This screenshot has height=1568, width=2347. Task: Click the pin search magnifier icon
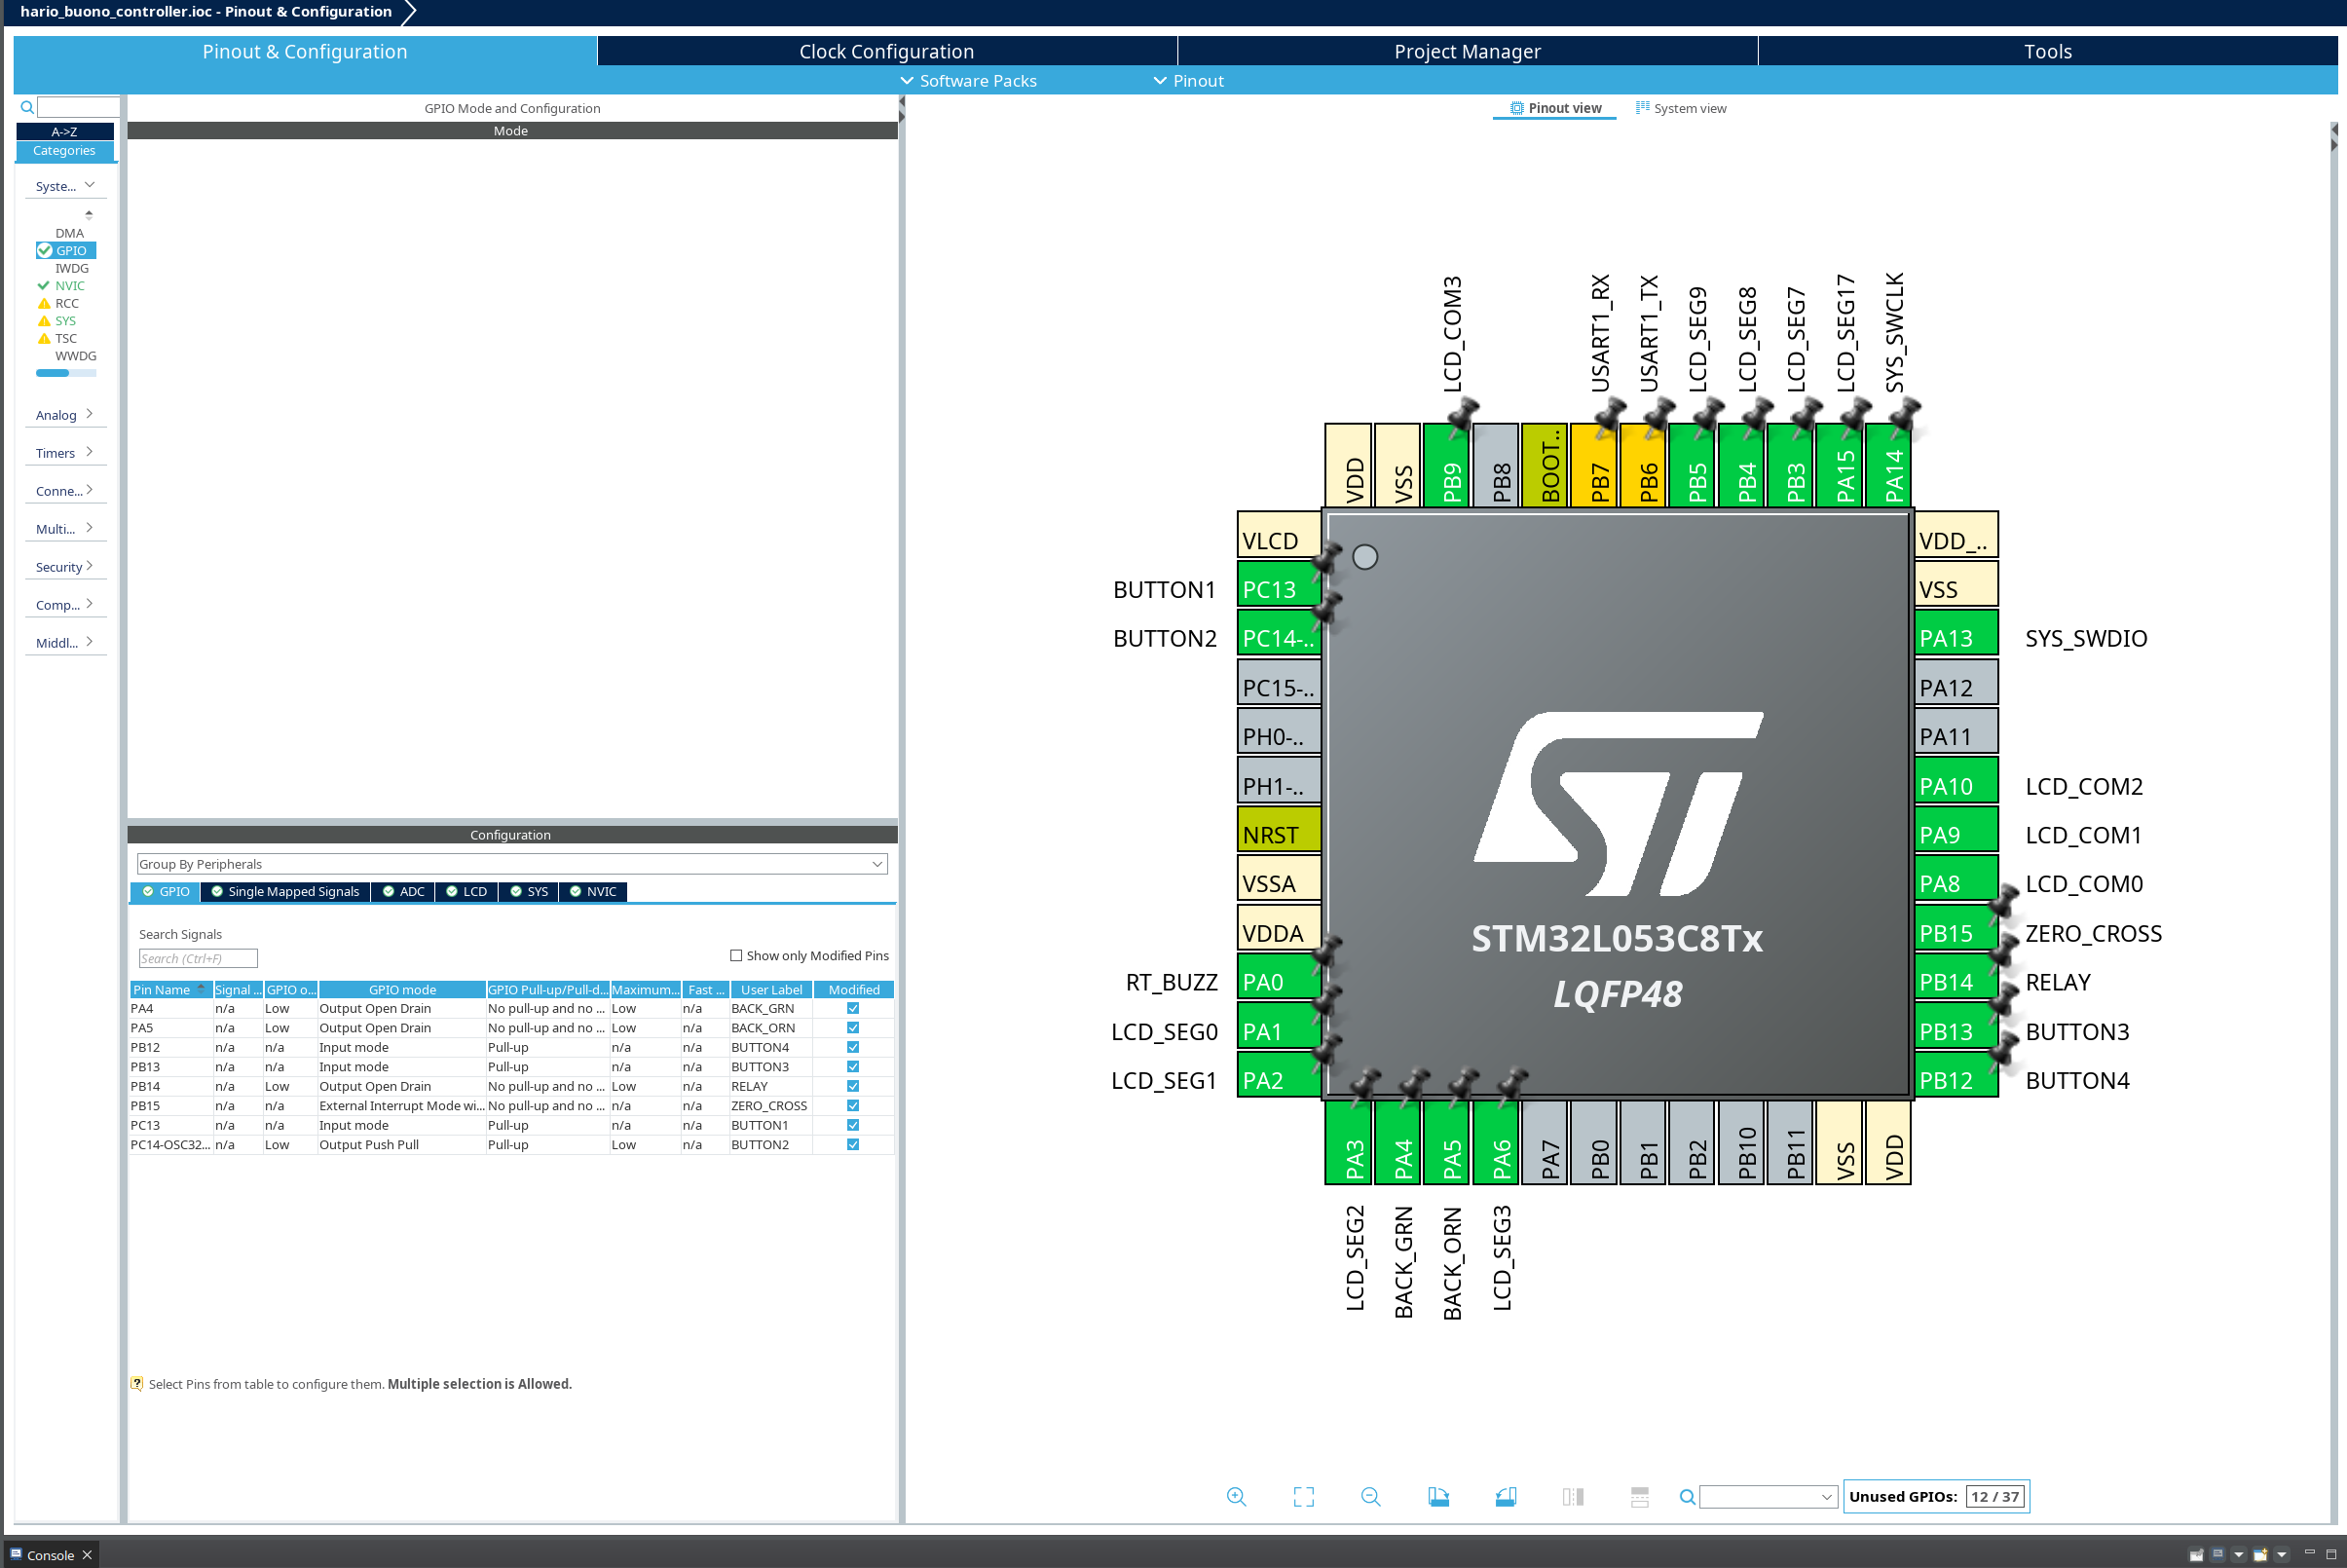(1687, 1497)
